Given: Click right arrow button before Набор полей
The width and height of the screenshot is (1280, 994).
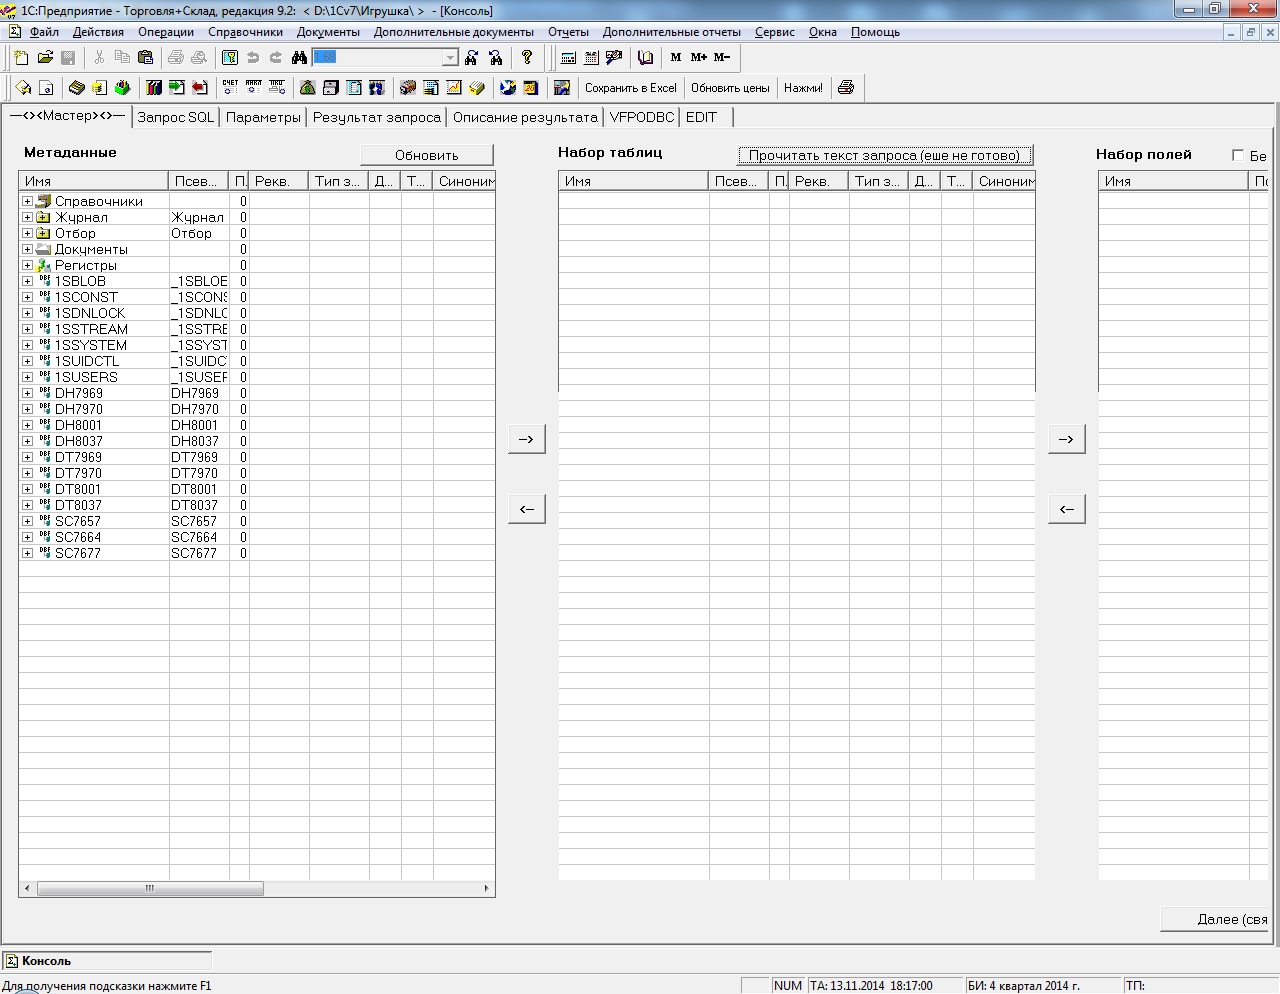Looking at the screenshot, I should click(1066, 439).
